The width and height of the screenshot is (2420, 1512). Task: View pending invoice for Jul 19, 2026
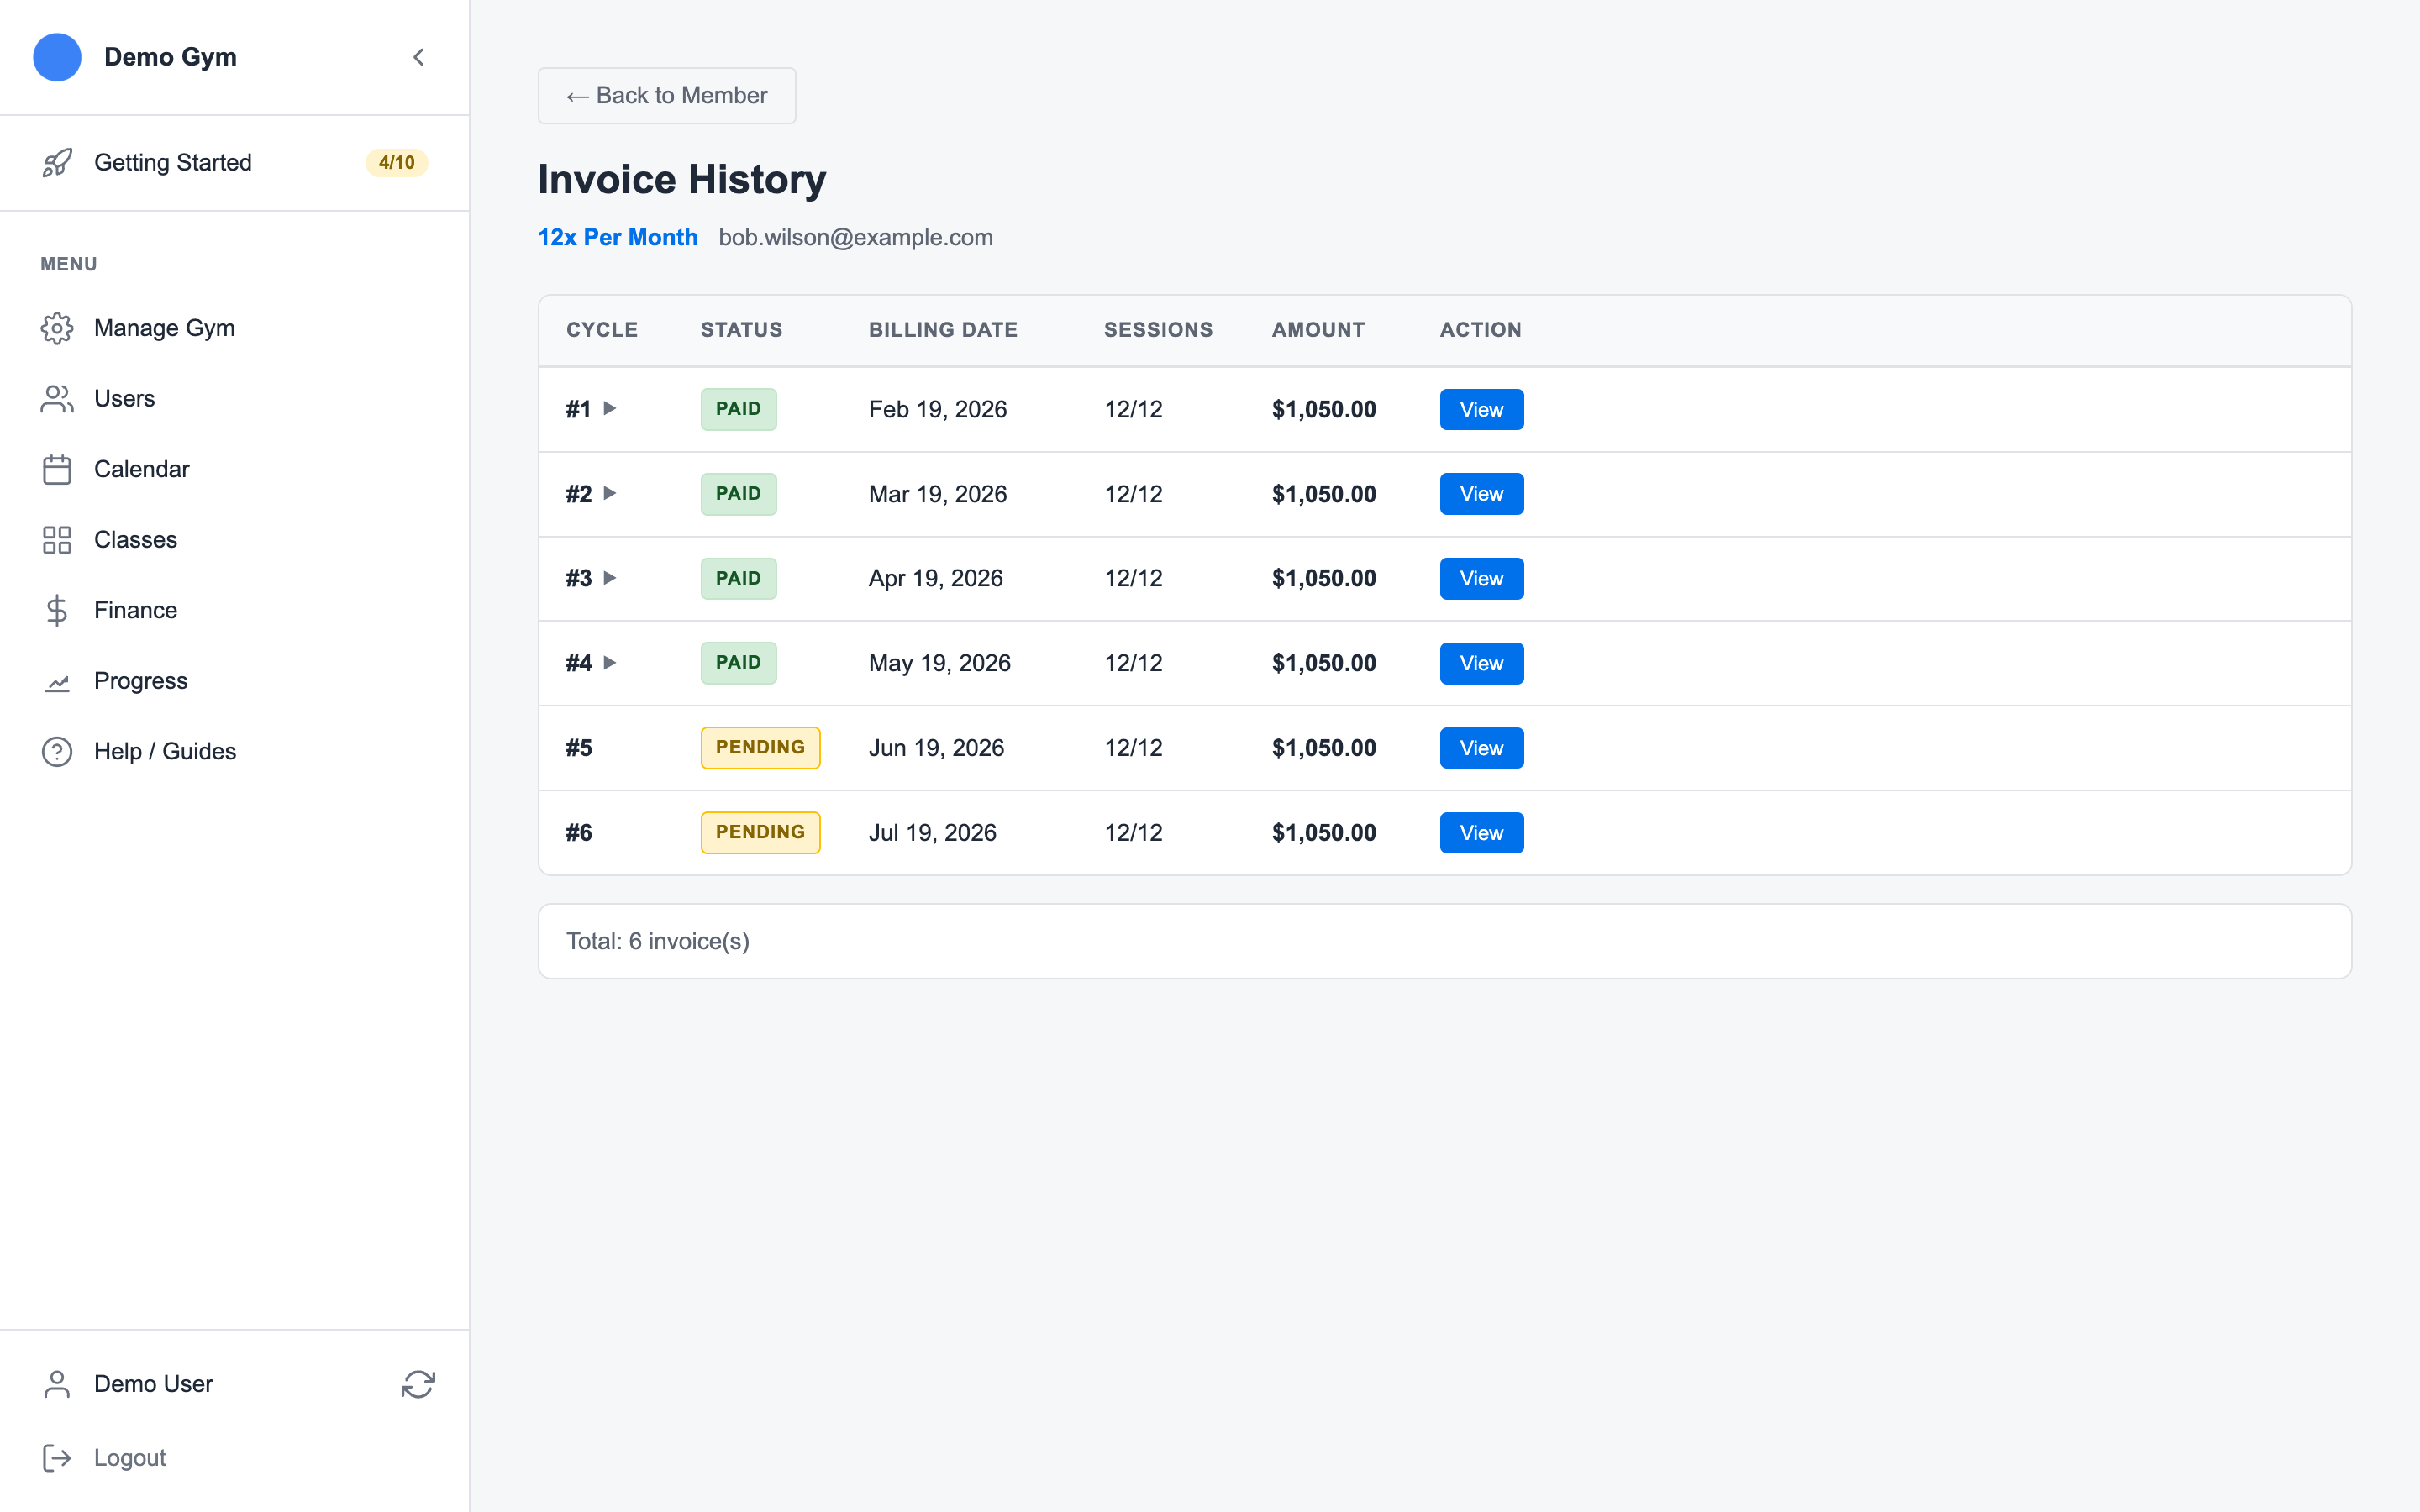(x=1481, y=833)
